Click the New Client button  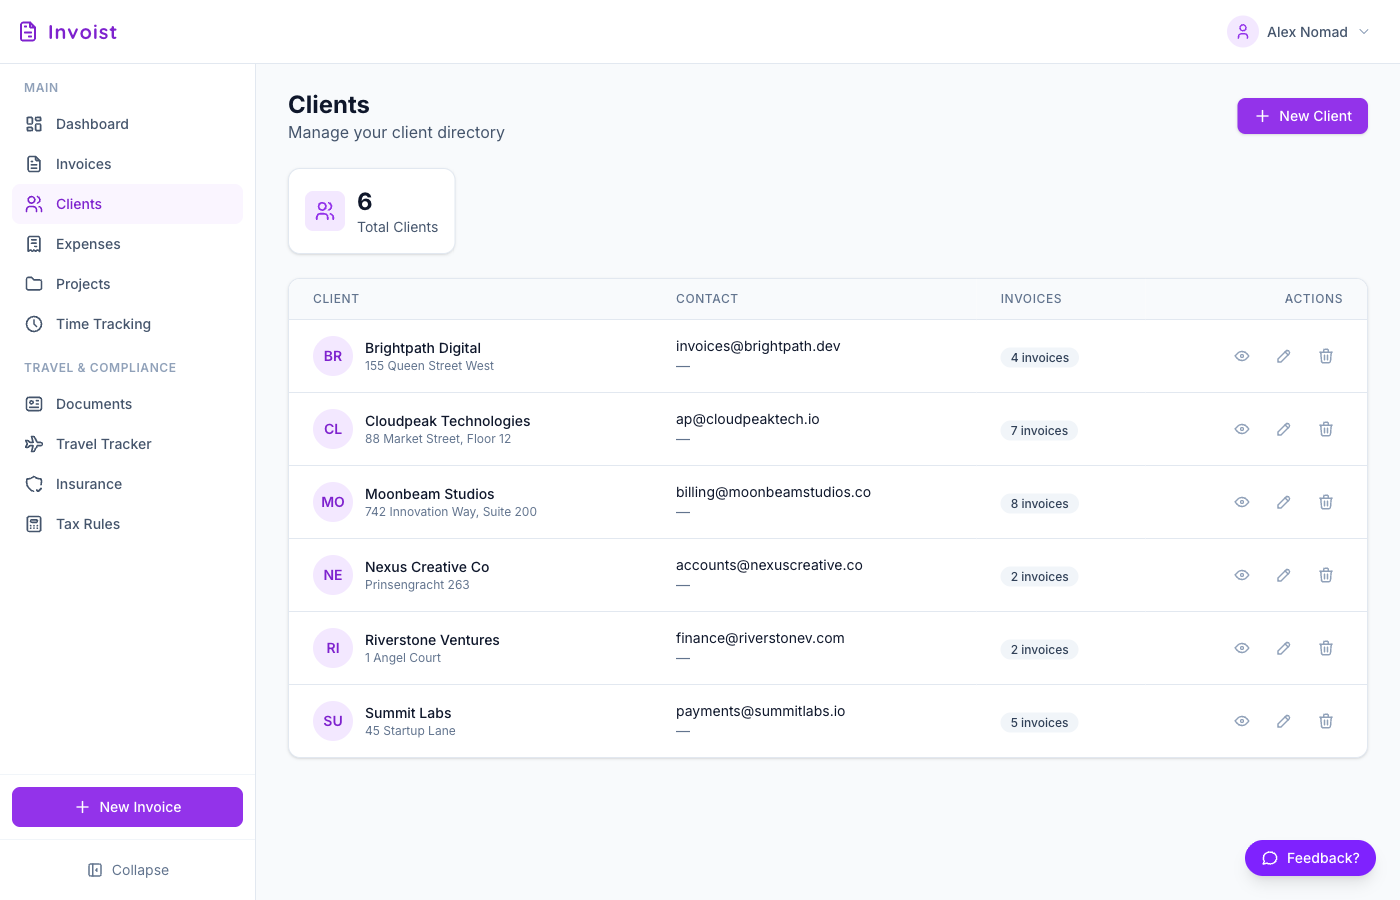coord(1302,116)
